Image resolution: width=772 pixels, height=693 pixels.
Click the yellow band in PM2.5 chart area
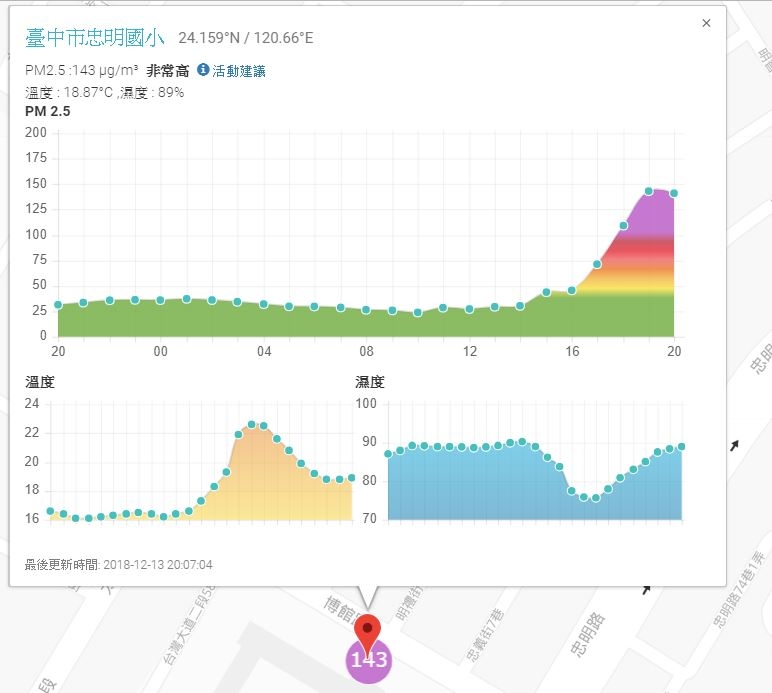point(627,285)
